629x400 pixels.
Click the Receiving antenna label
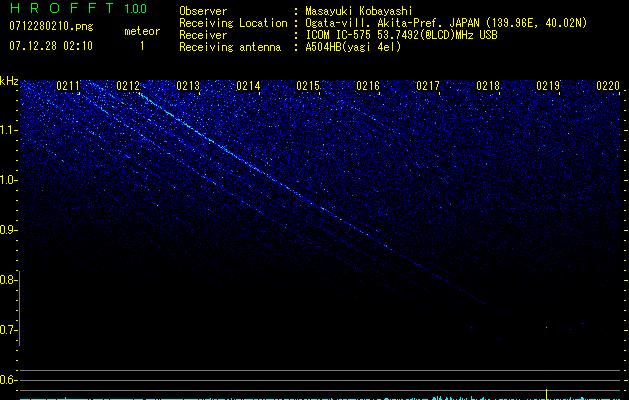230,47
